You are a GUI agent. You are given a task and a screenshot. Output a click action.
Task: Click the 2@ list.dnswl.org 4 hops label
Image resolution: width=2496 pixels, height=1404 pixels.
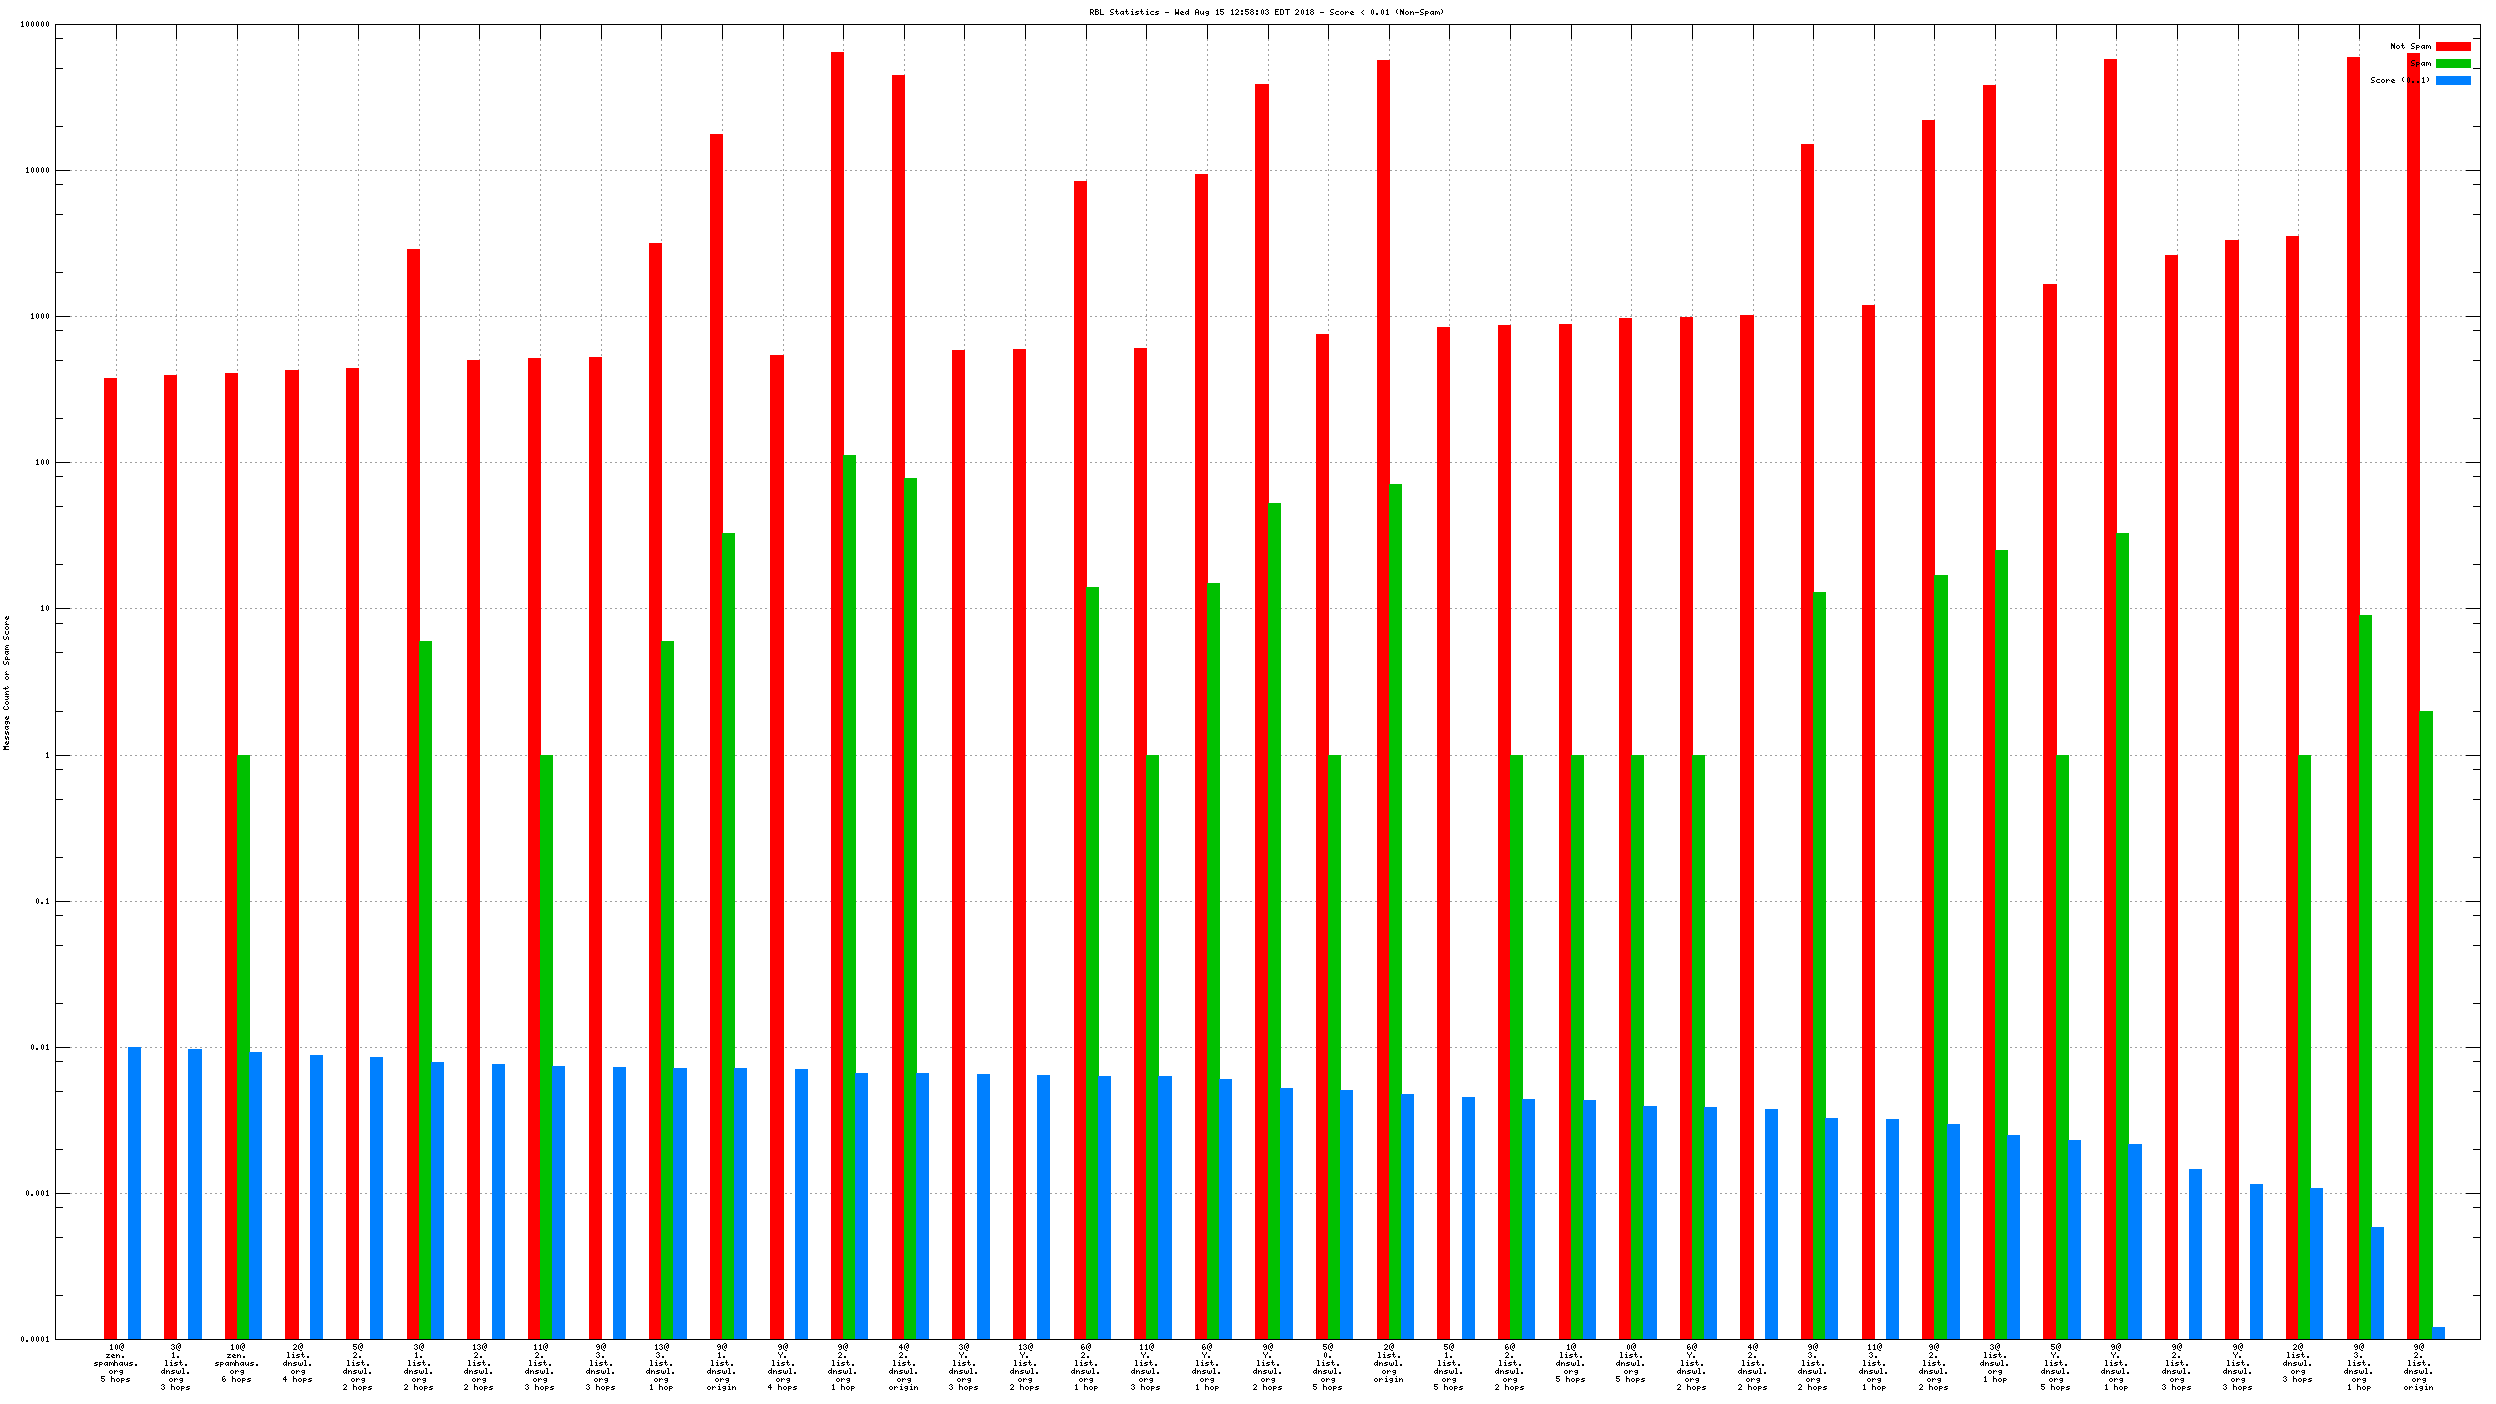tap(298, 1363)
